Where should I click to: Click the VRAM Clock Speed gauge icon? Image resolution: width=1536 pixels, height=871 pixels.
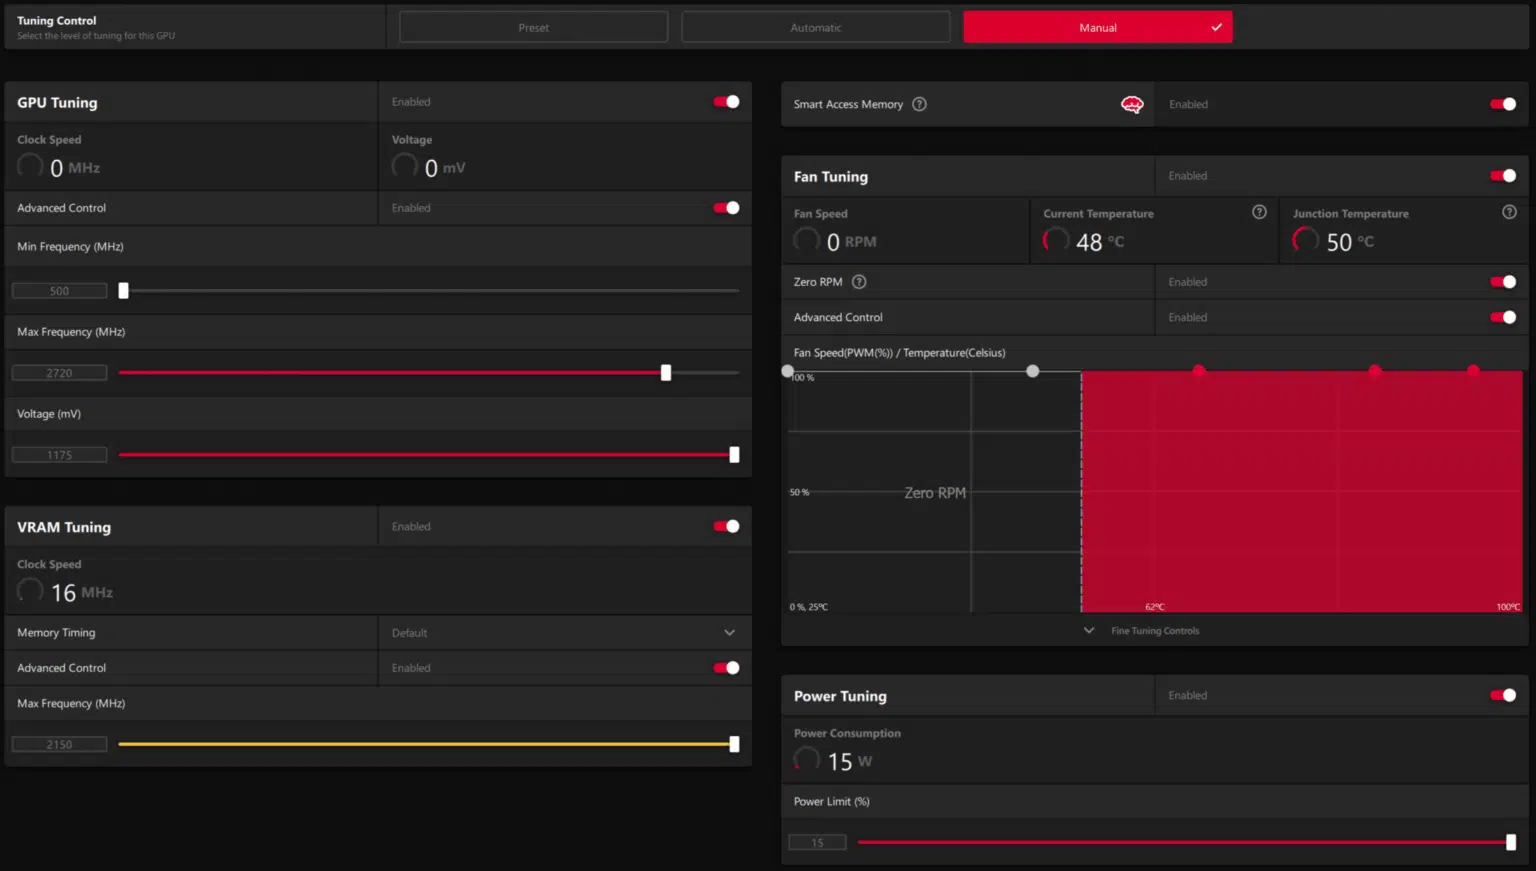29,590
